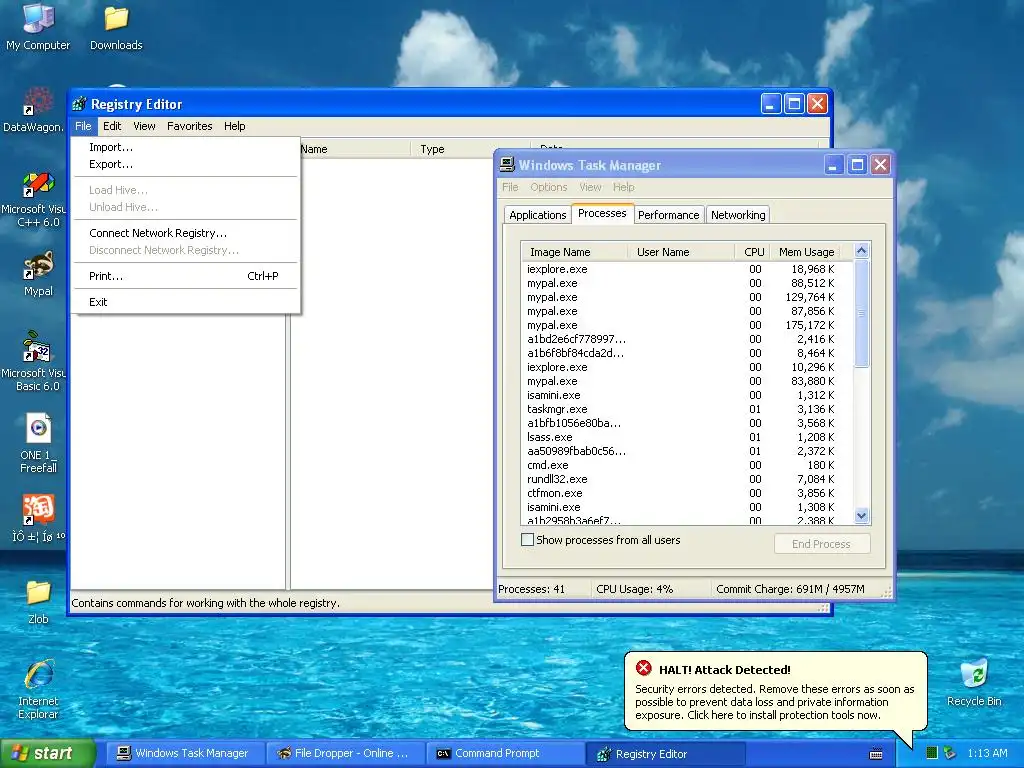Select the lsass.exe process row
This screenshot has height=768, width=1024.
click(x=687, y=437)
